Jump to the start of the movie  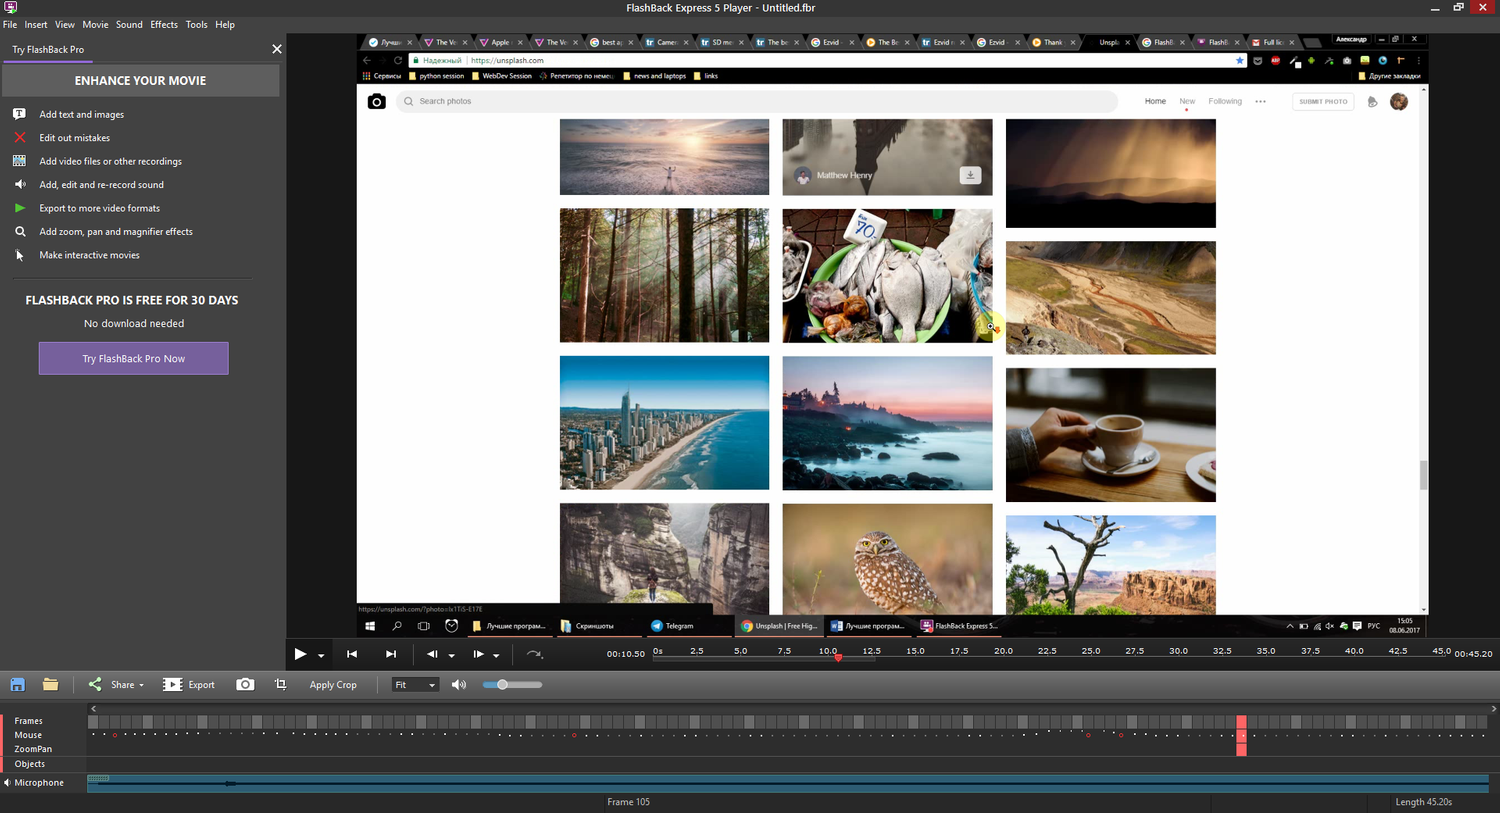click(352, 654)
